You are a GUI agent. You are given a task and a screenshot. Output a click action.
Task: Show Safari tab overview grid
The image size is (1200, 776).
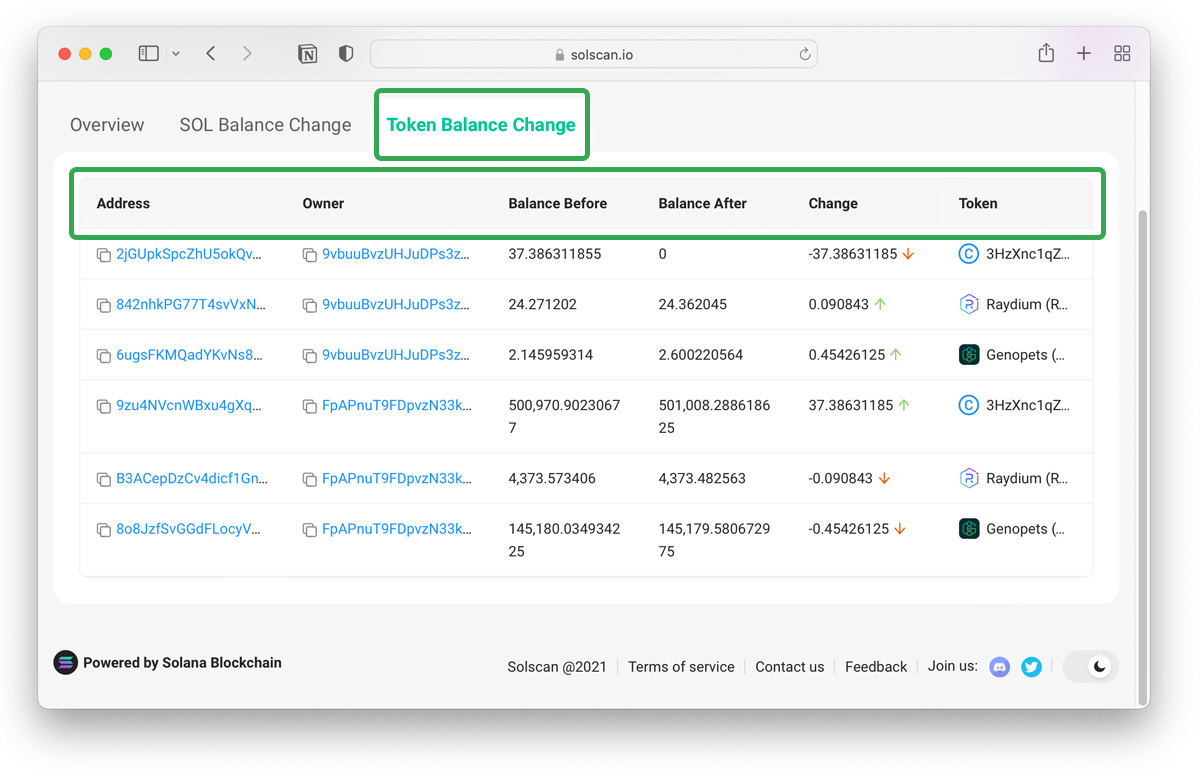click(1122, 54)
